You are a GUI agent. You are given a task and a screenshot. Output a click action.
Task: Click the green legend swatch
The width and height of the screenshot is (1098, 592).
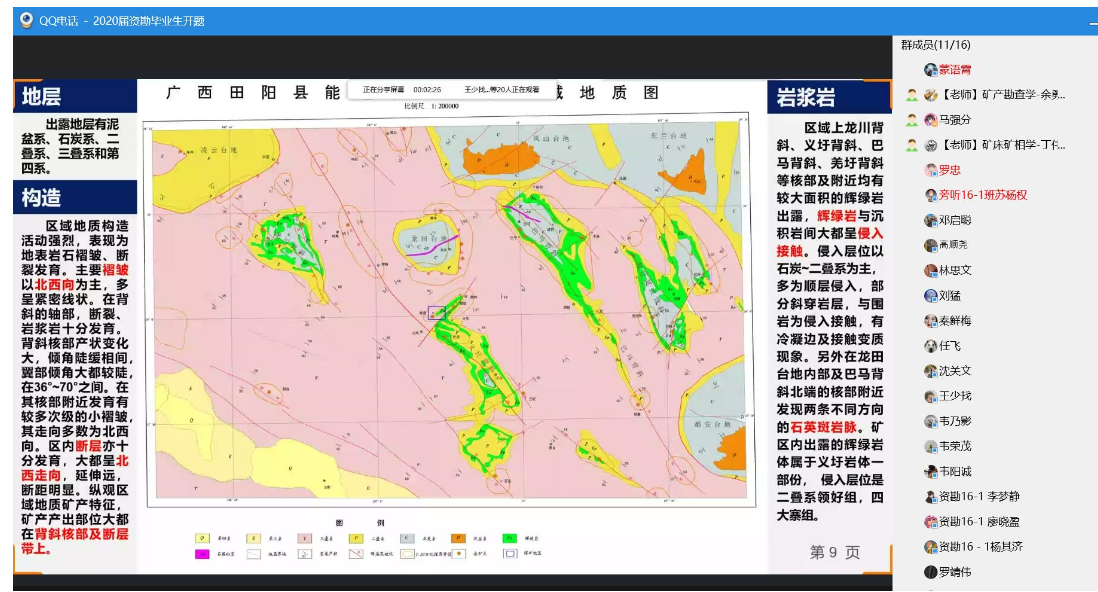(508, 537)
